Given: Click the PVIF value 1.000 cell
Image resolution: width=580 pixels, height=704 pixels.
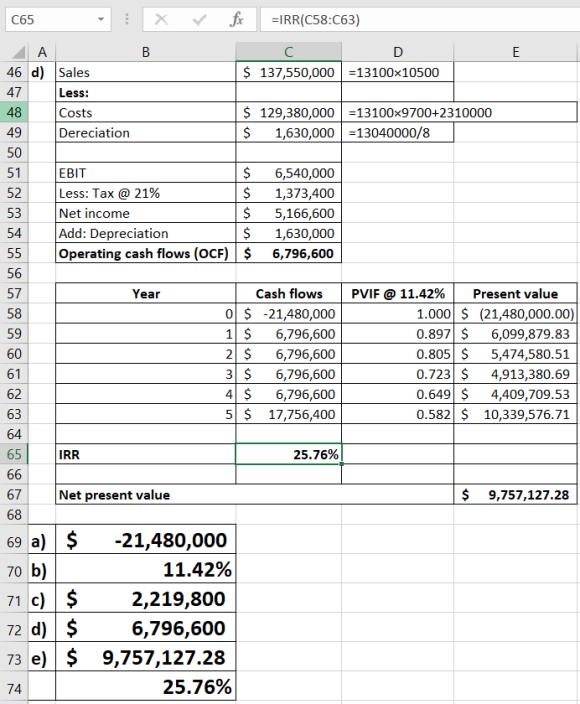Looking at the screenshot, I should pyautogui.click(x=398, y=314).
